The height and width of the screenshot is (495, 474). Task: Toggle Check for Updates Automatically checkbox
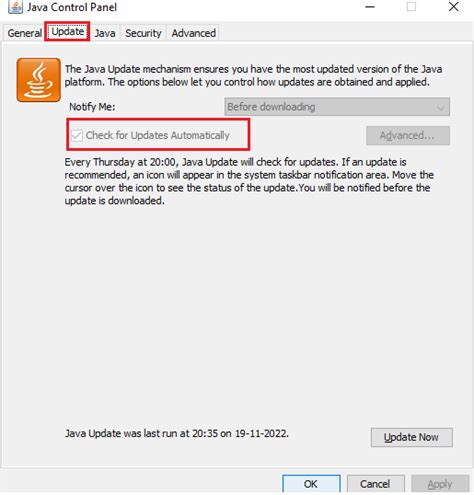click(x=77, y=135)
